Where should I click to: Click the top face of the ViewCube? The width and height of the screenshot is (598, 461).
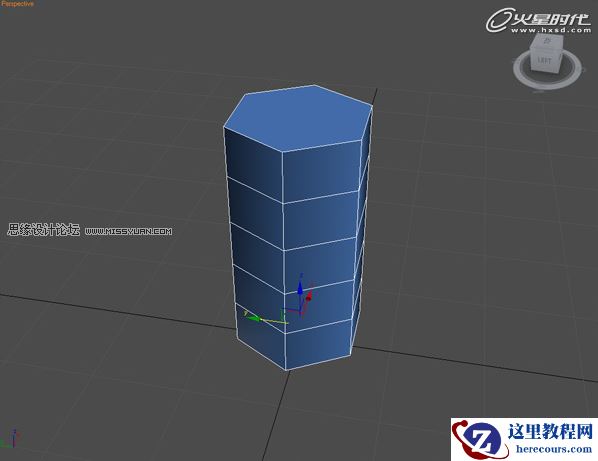(548, 40)
